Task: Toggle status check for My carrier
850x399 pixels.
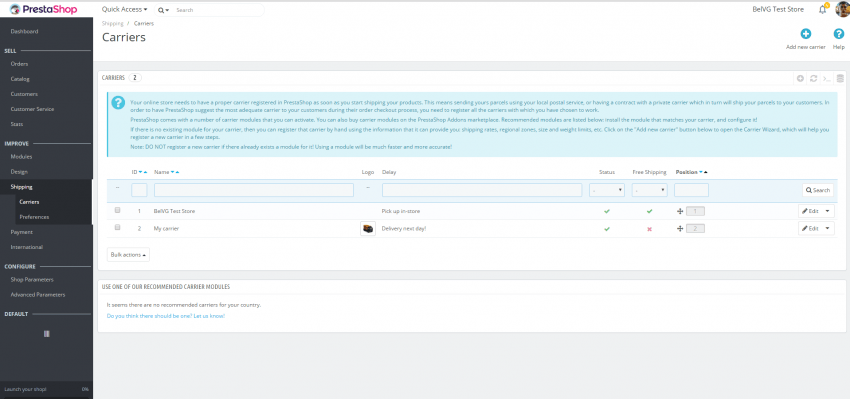Action: click(x=607, y=229)
